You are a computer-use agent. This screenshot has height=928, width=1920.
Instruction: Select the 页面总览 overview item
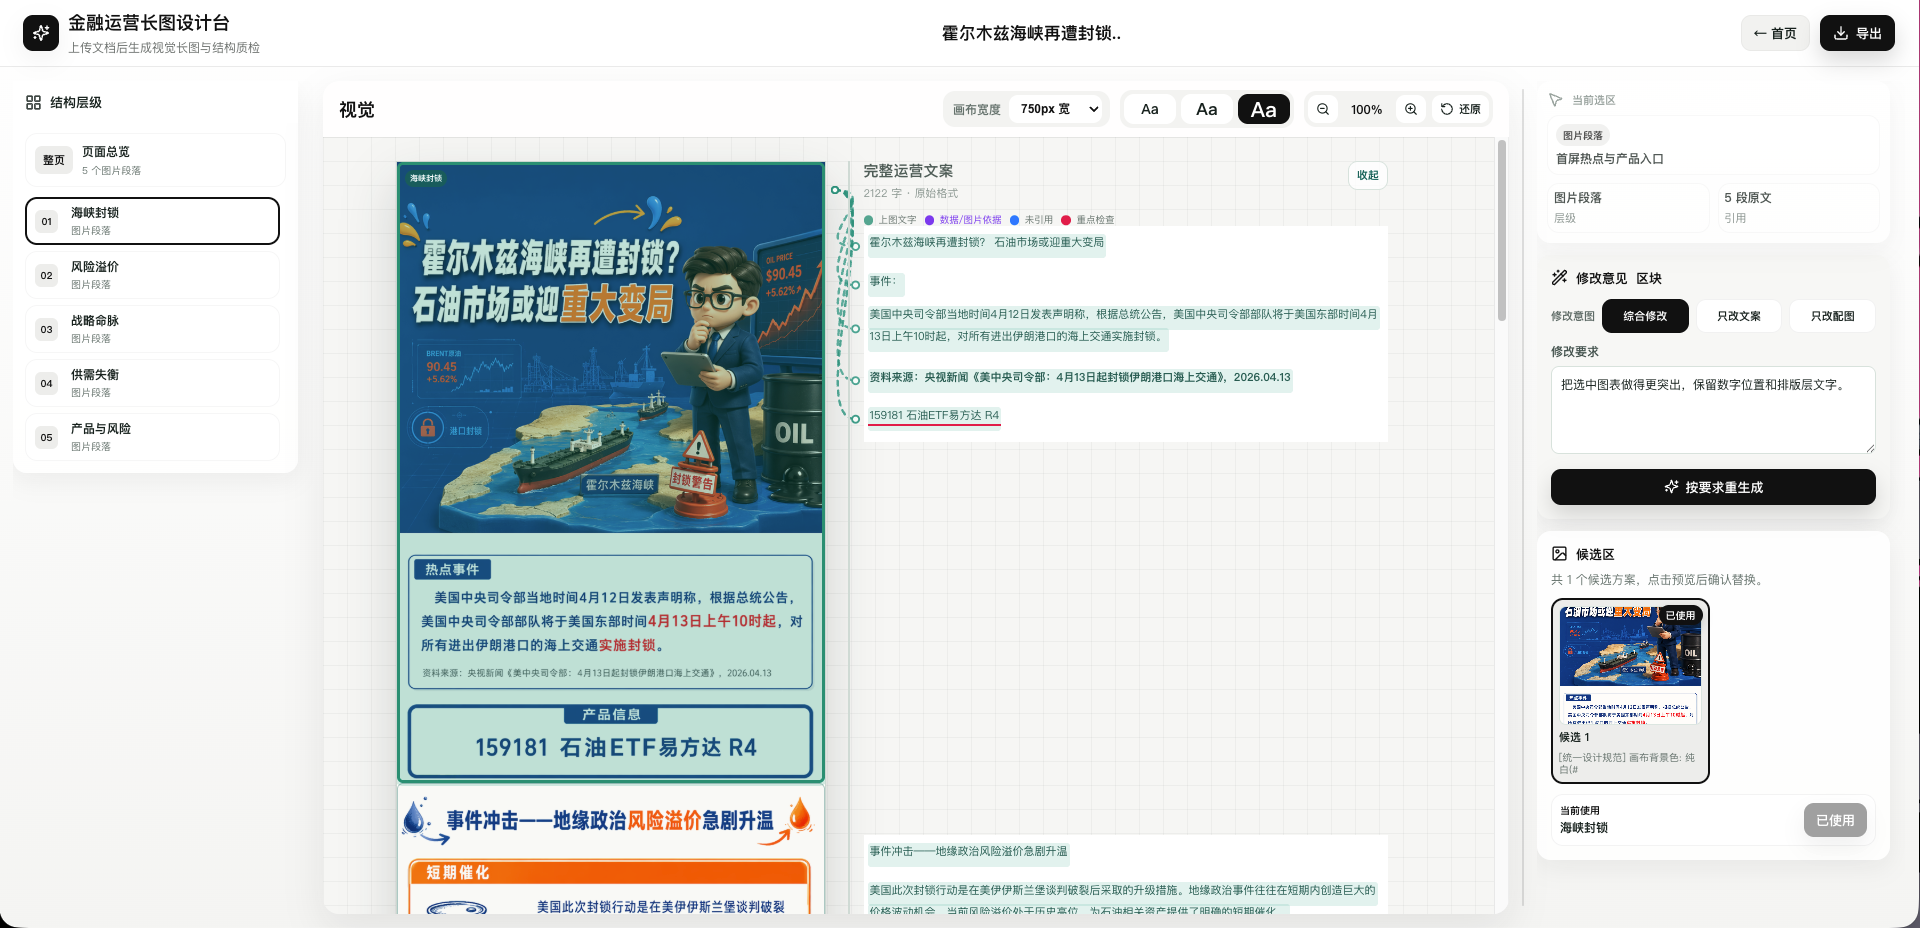pyautogui.click(x=155, y=160)
